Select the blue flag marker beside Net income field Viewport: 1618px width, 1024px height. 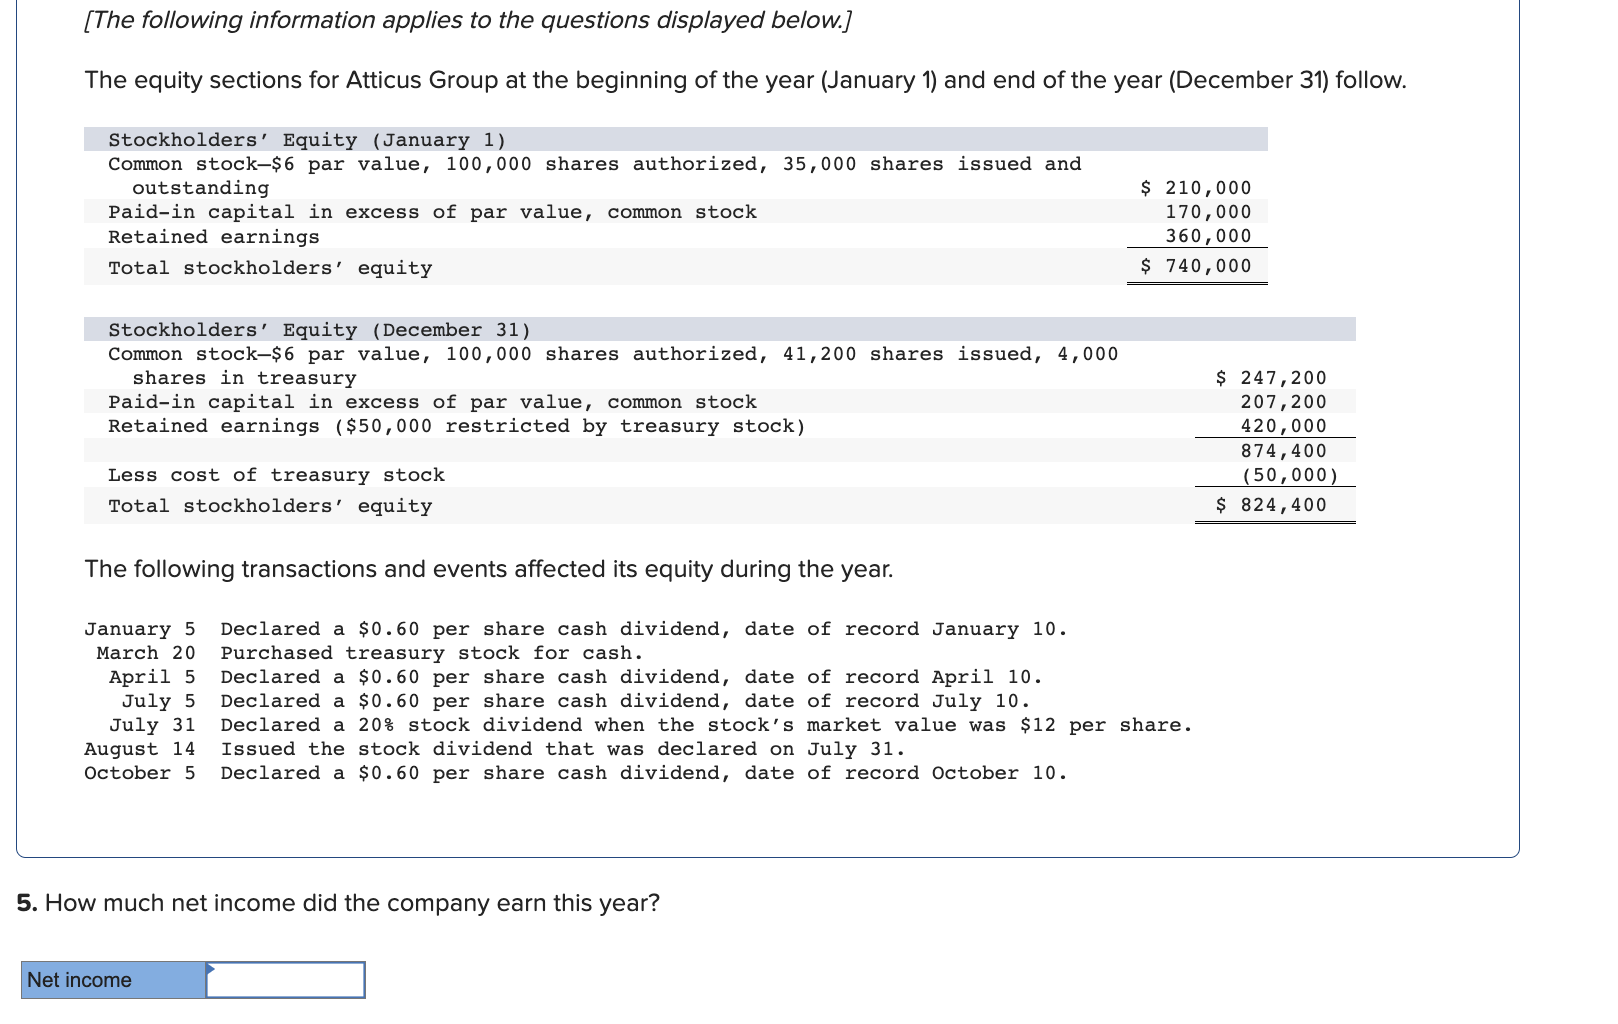[210, 970]
